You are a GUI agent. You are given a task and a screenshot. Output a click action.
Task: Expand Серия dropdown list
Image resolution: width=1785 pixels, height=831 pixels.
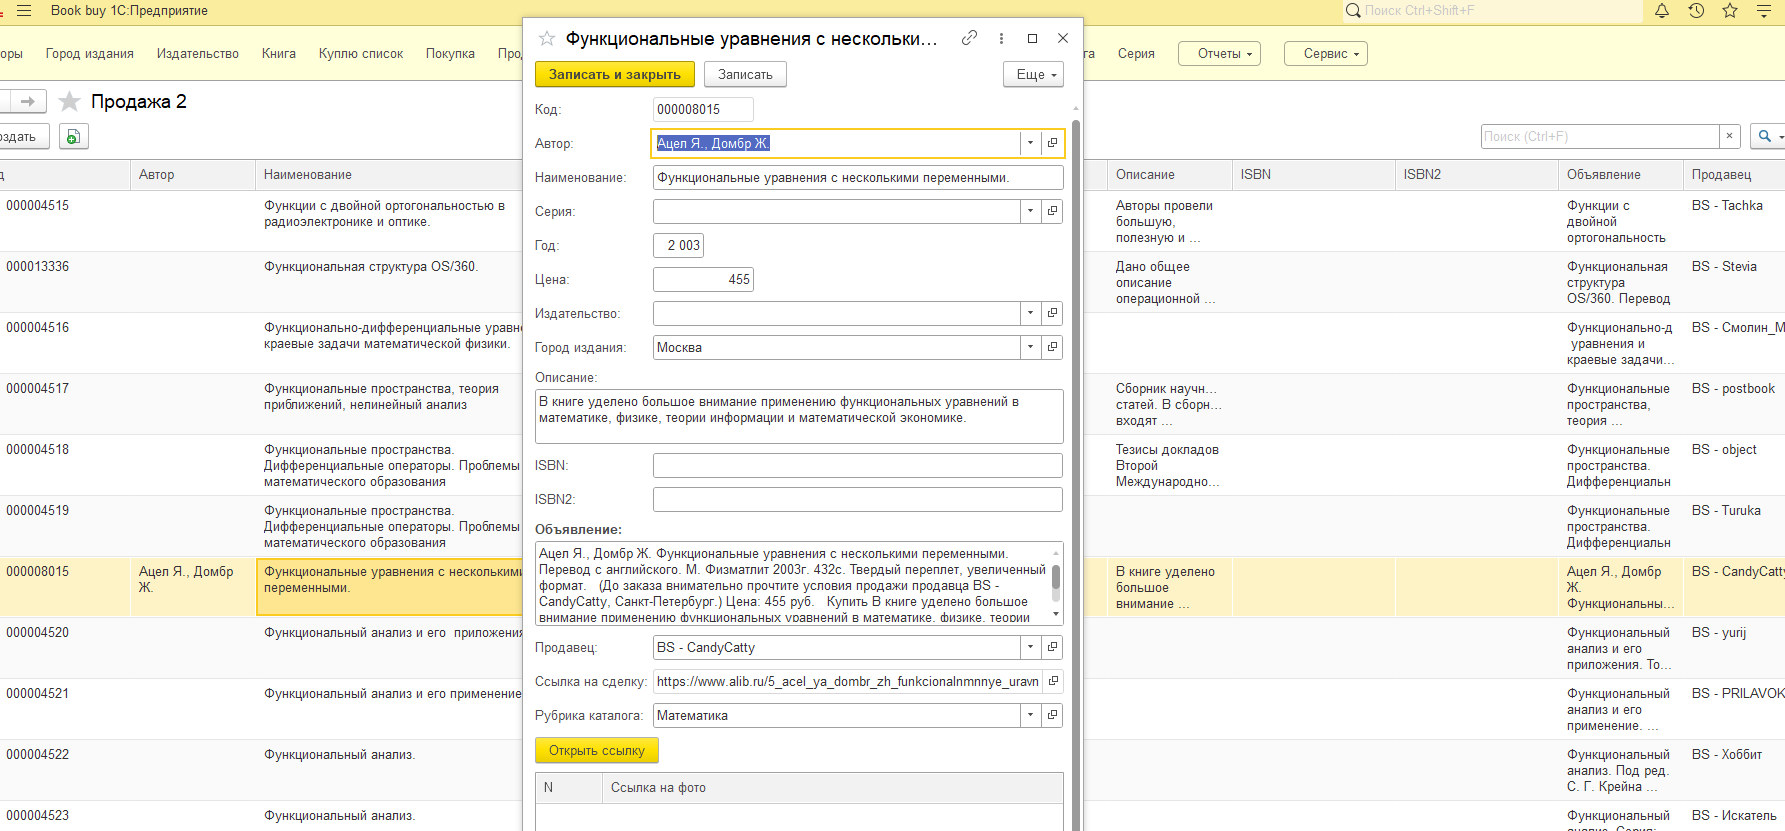point(1030,211)
